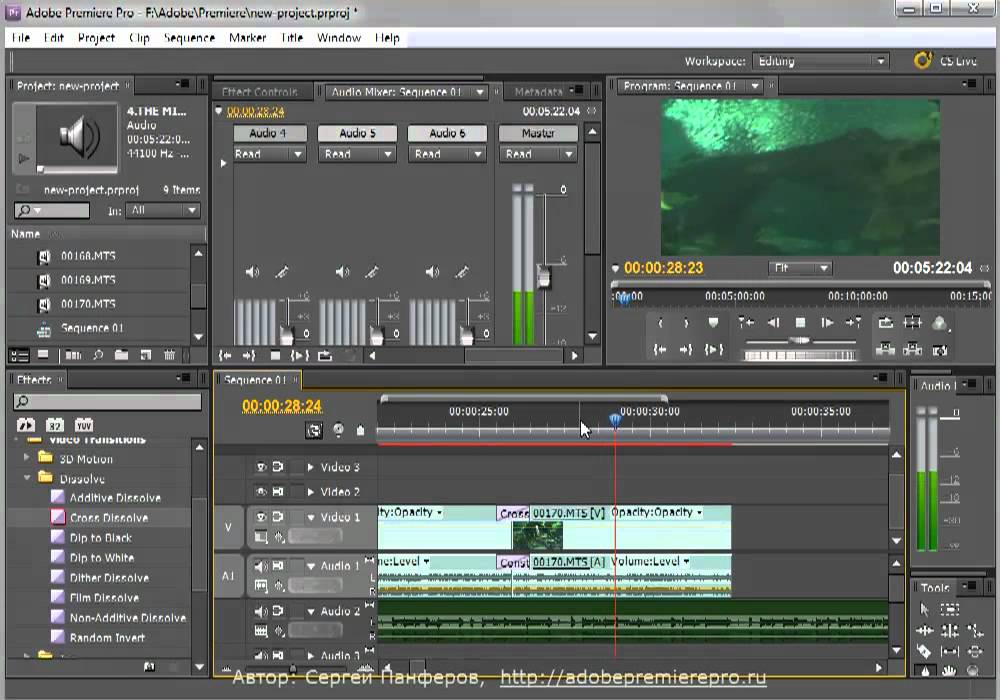Click Go to Out Point in Program monitor

686,349
